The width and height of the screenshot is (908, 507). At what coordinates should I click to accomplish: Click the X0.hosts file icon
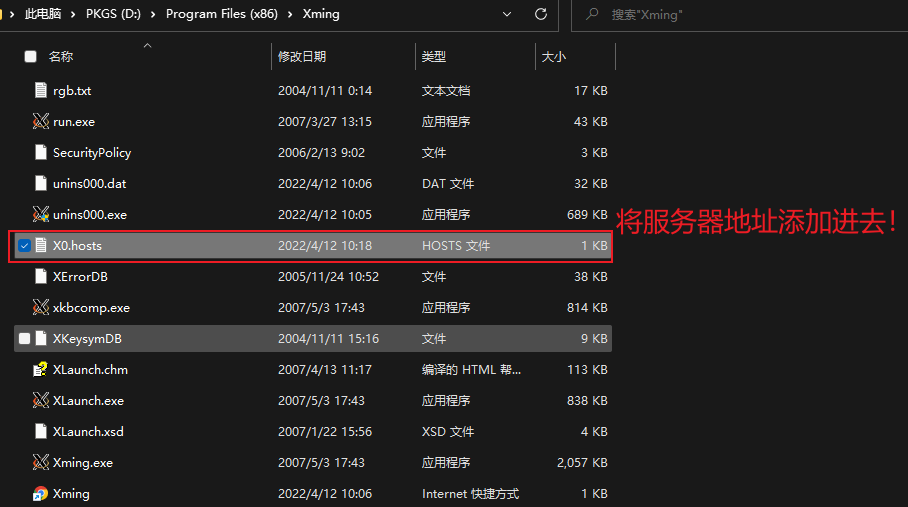pos(41,245)
